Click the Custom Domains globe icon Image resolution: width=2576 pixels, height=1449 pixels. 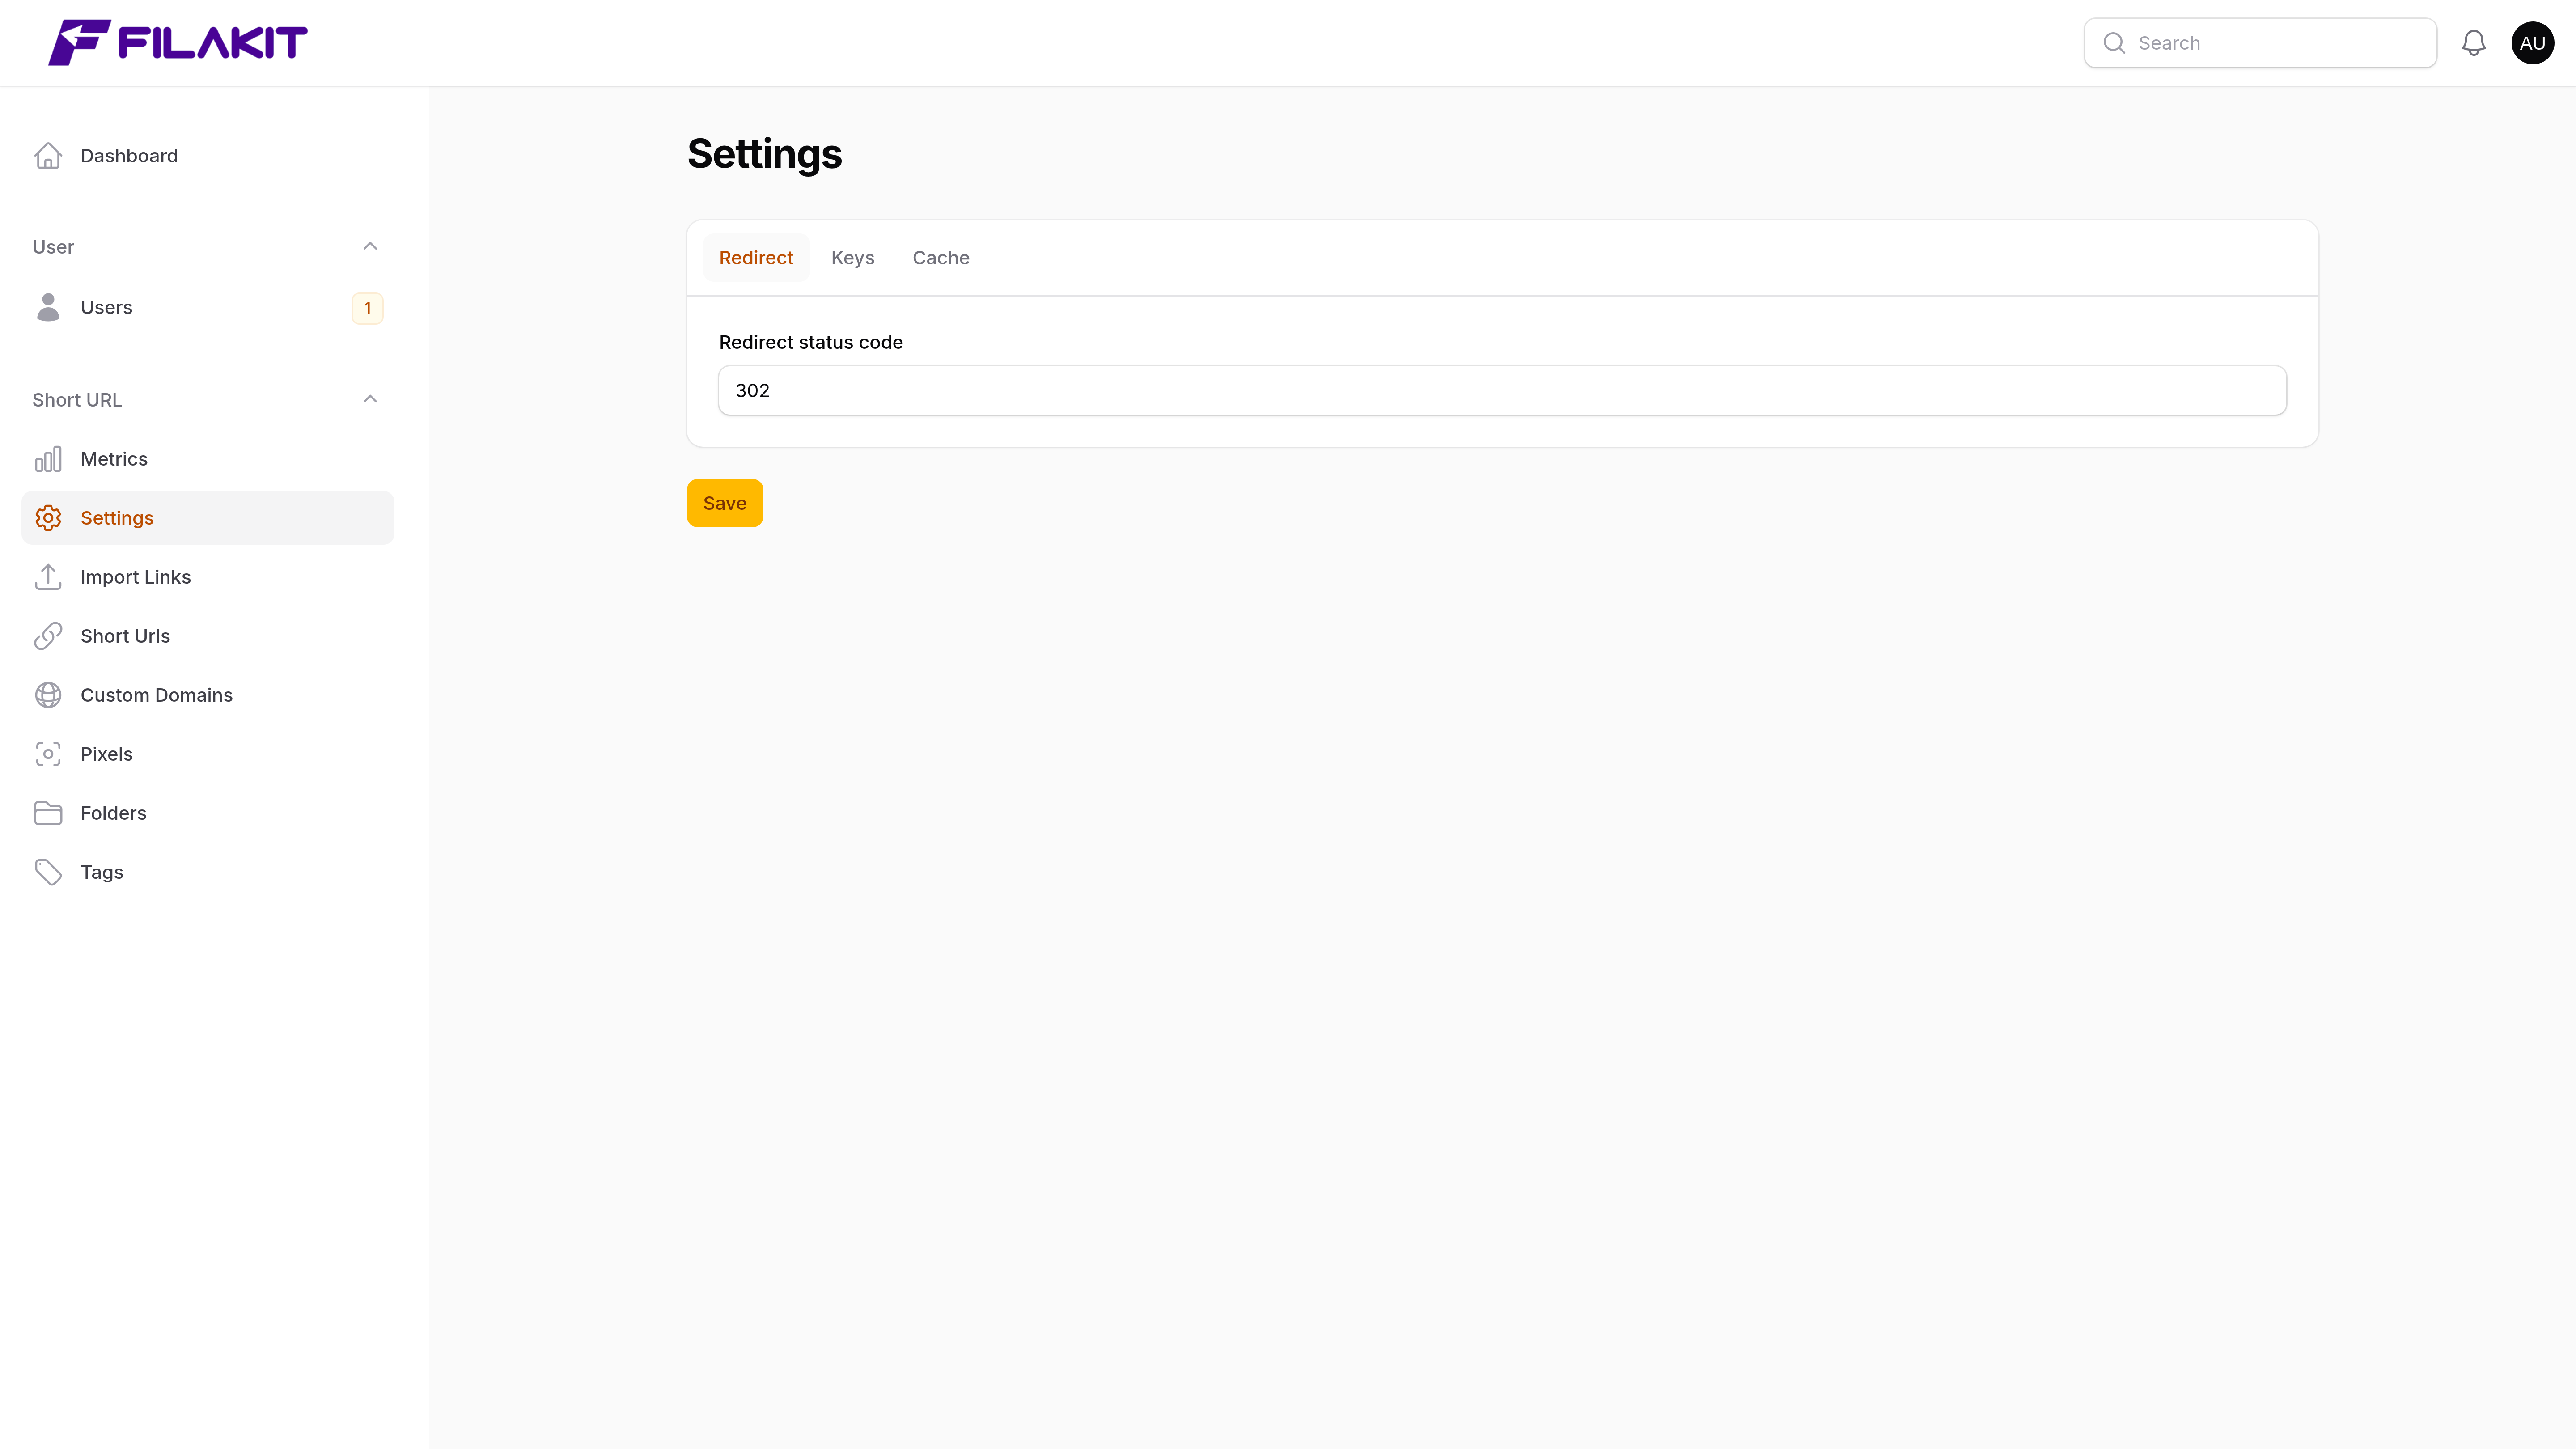[x=48, y=695]
